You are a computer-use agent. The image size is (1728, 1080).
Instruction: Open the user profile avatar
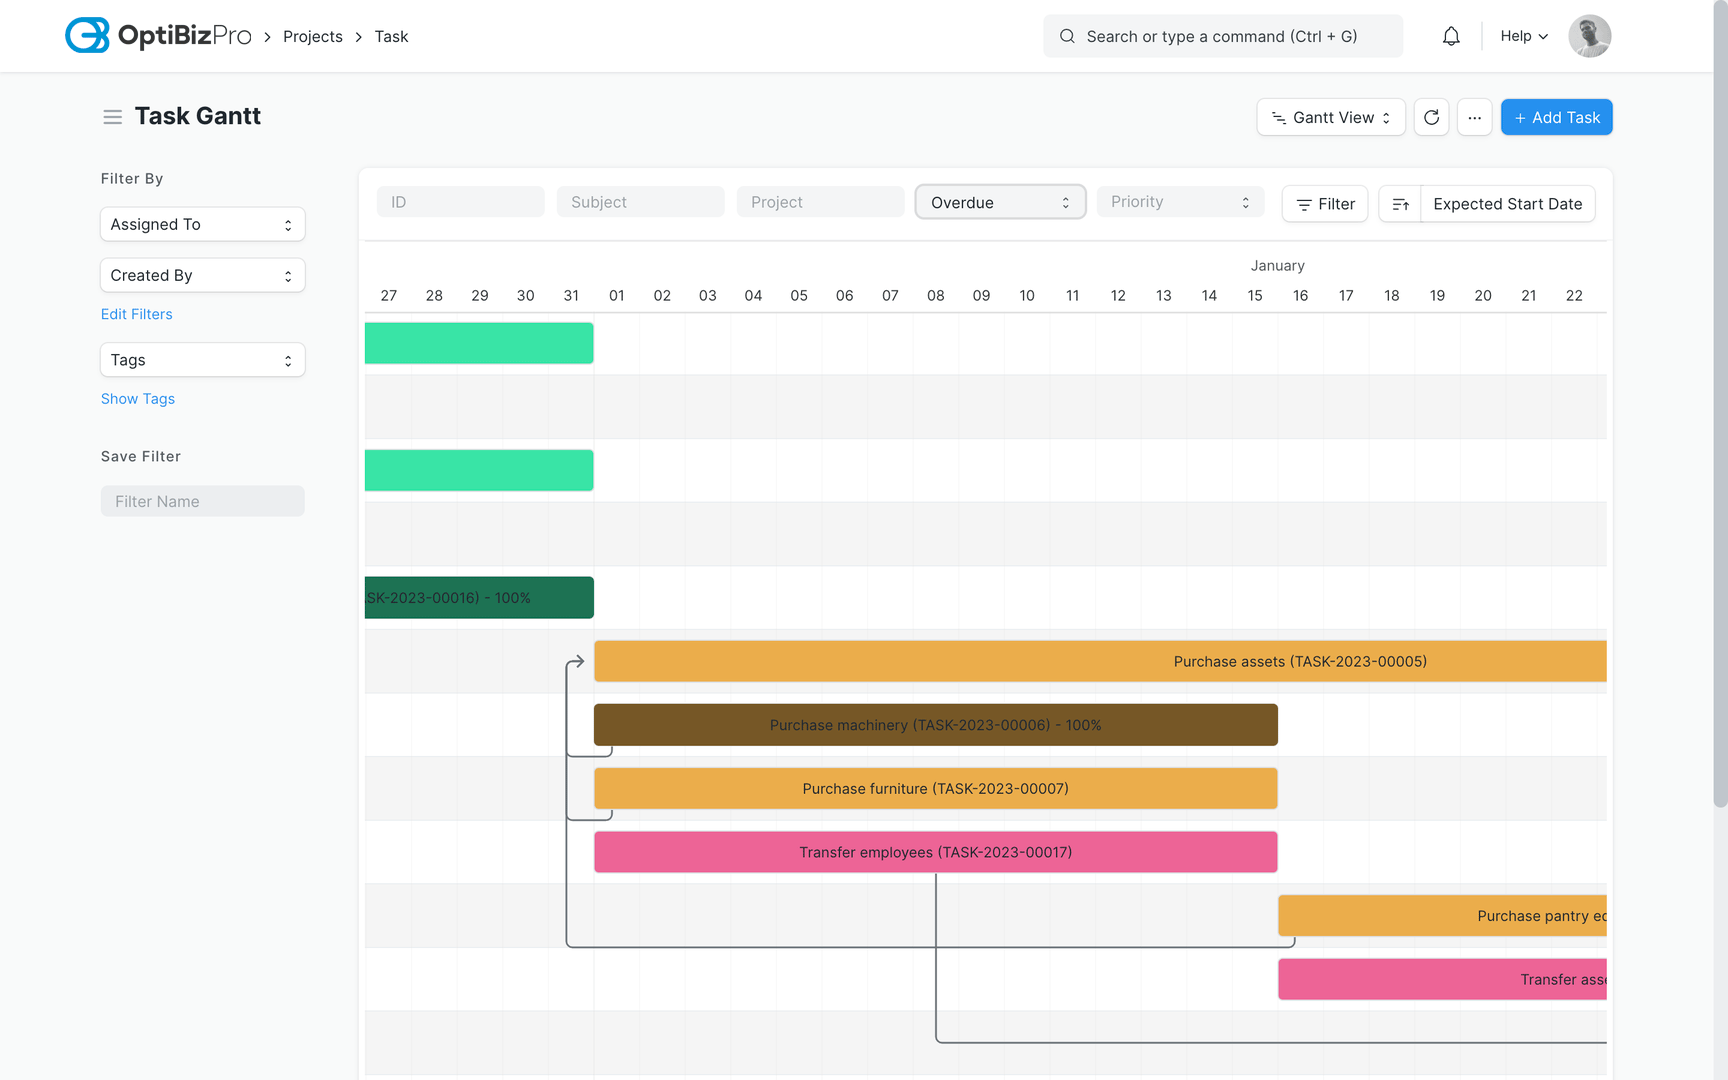click(1589, 36)
